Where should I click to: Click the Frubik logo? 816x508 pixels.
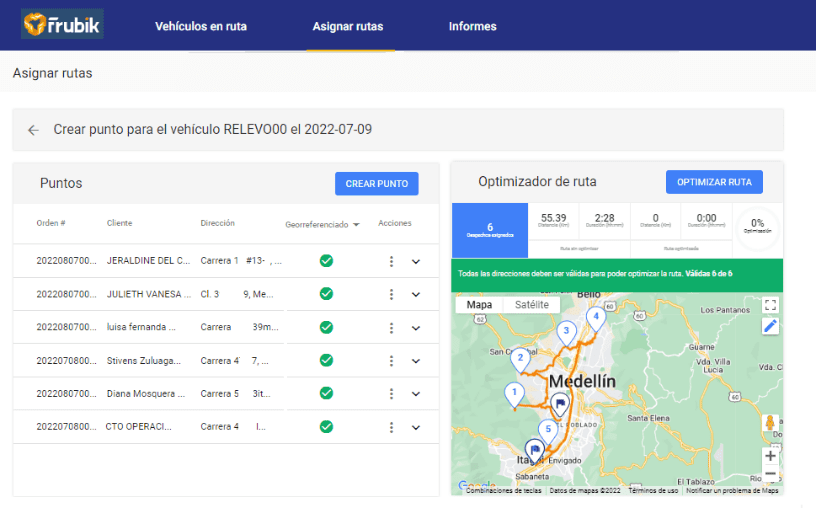[62, 25]
